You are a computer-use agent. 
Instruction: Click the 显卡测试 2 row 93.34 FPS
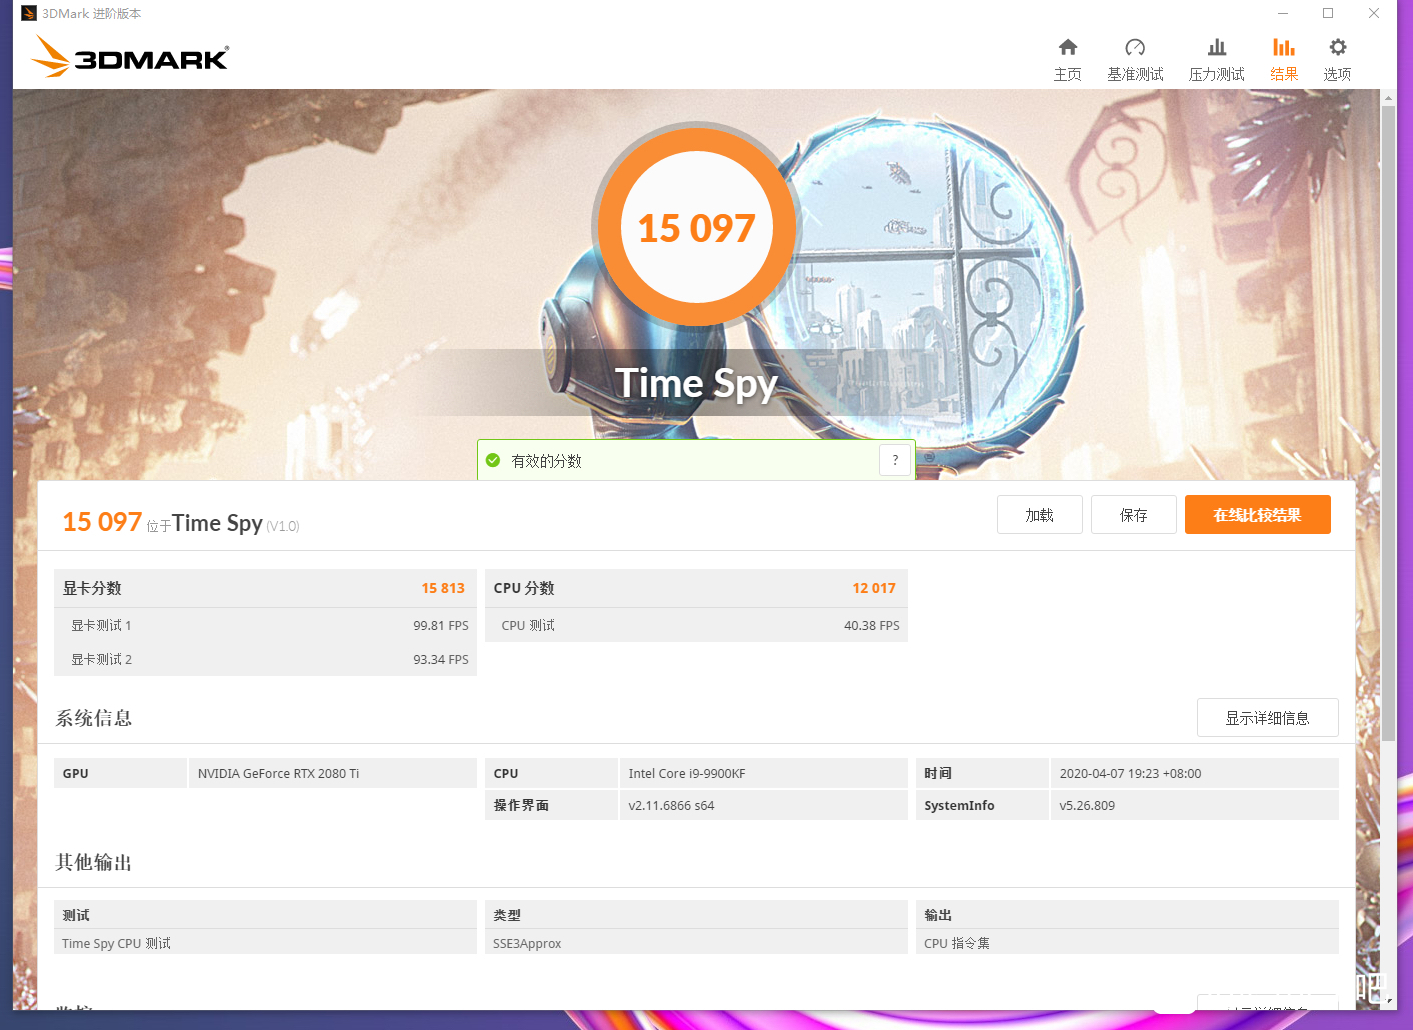(265, 659)
